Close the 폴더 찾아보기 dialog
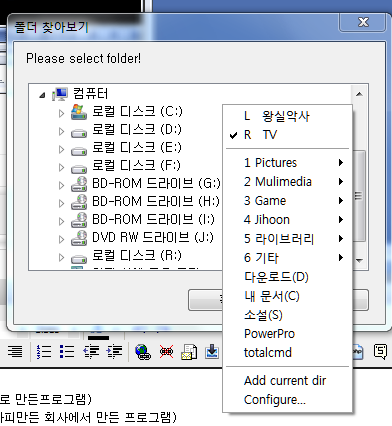 (363, 23)
